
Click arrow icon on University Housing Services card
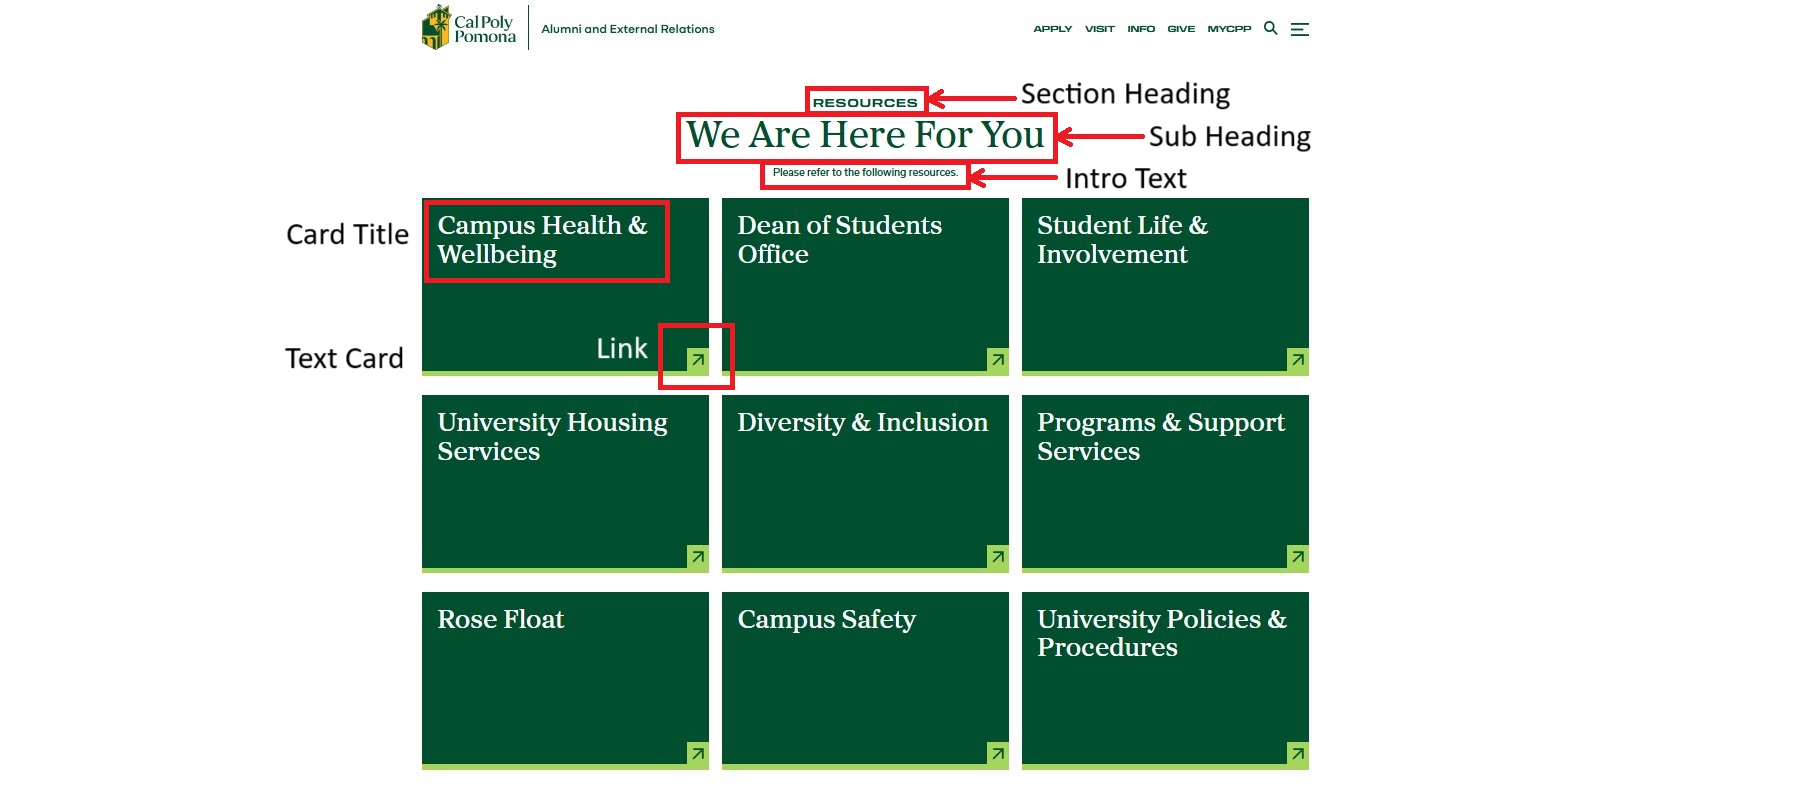(x=698, y=556)
